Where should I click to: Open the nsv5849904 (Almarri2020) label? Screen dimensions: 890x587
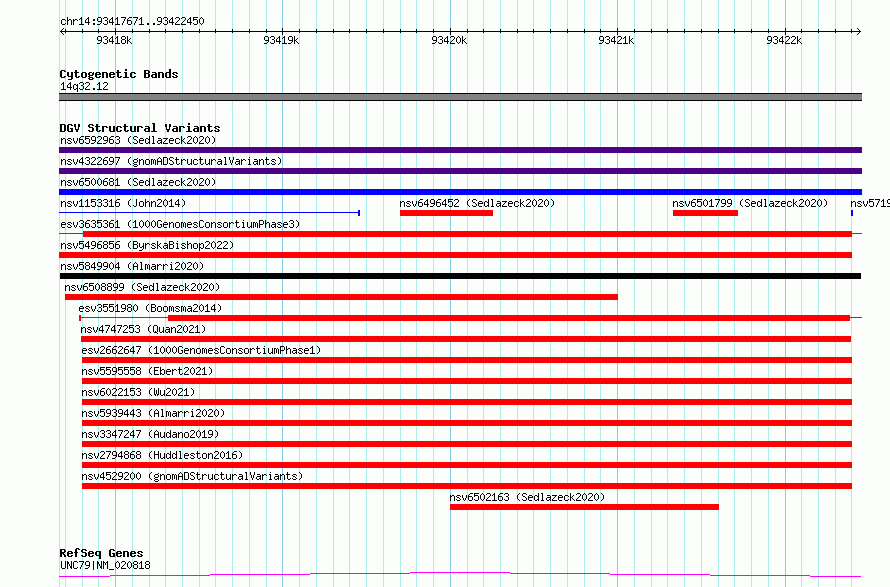click(132, 266)
